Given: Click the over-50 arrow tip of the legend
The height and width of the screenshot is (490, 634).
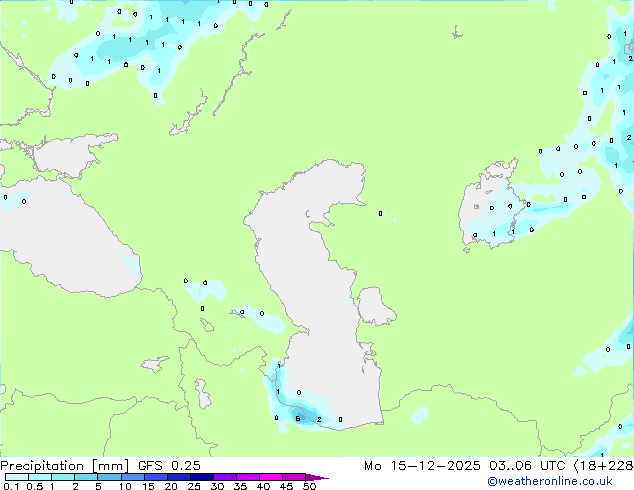Looking at the screenshot, I should (317, 477).
